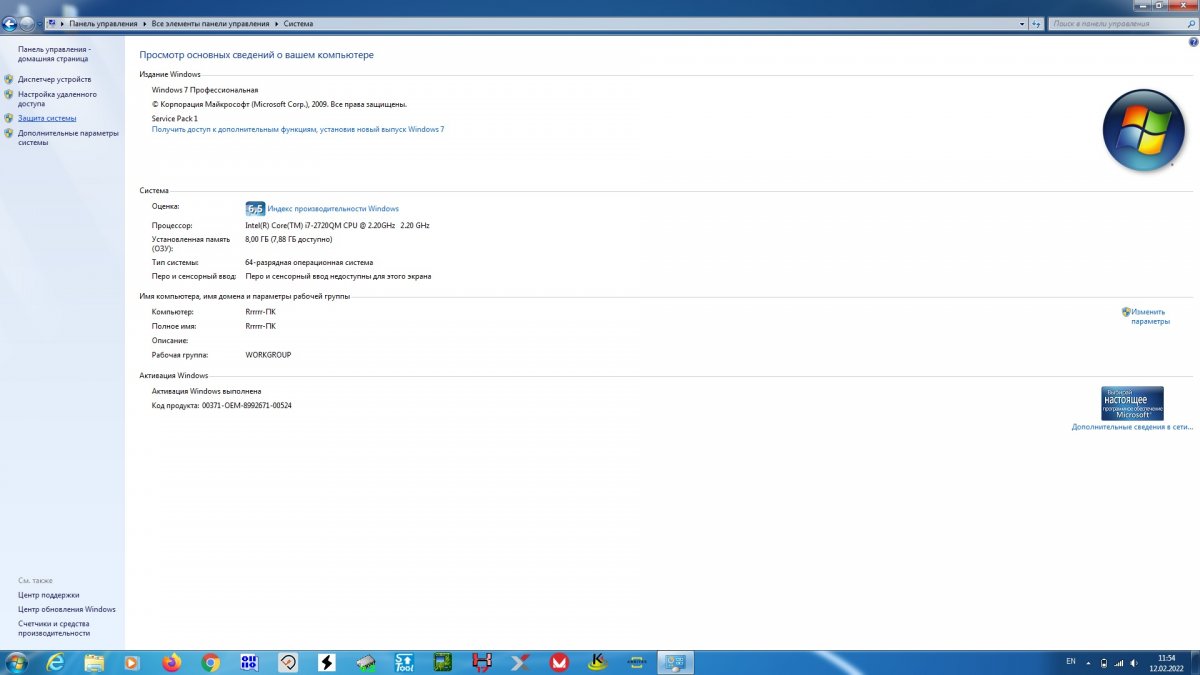Click 'Изменить параметры' link

(1150, 317)
